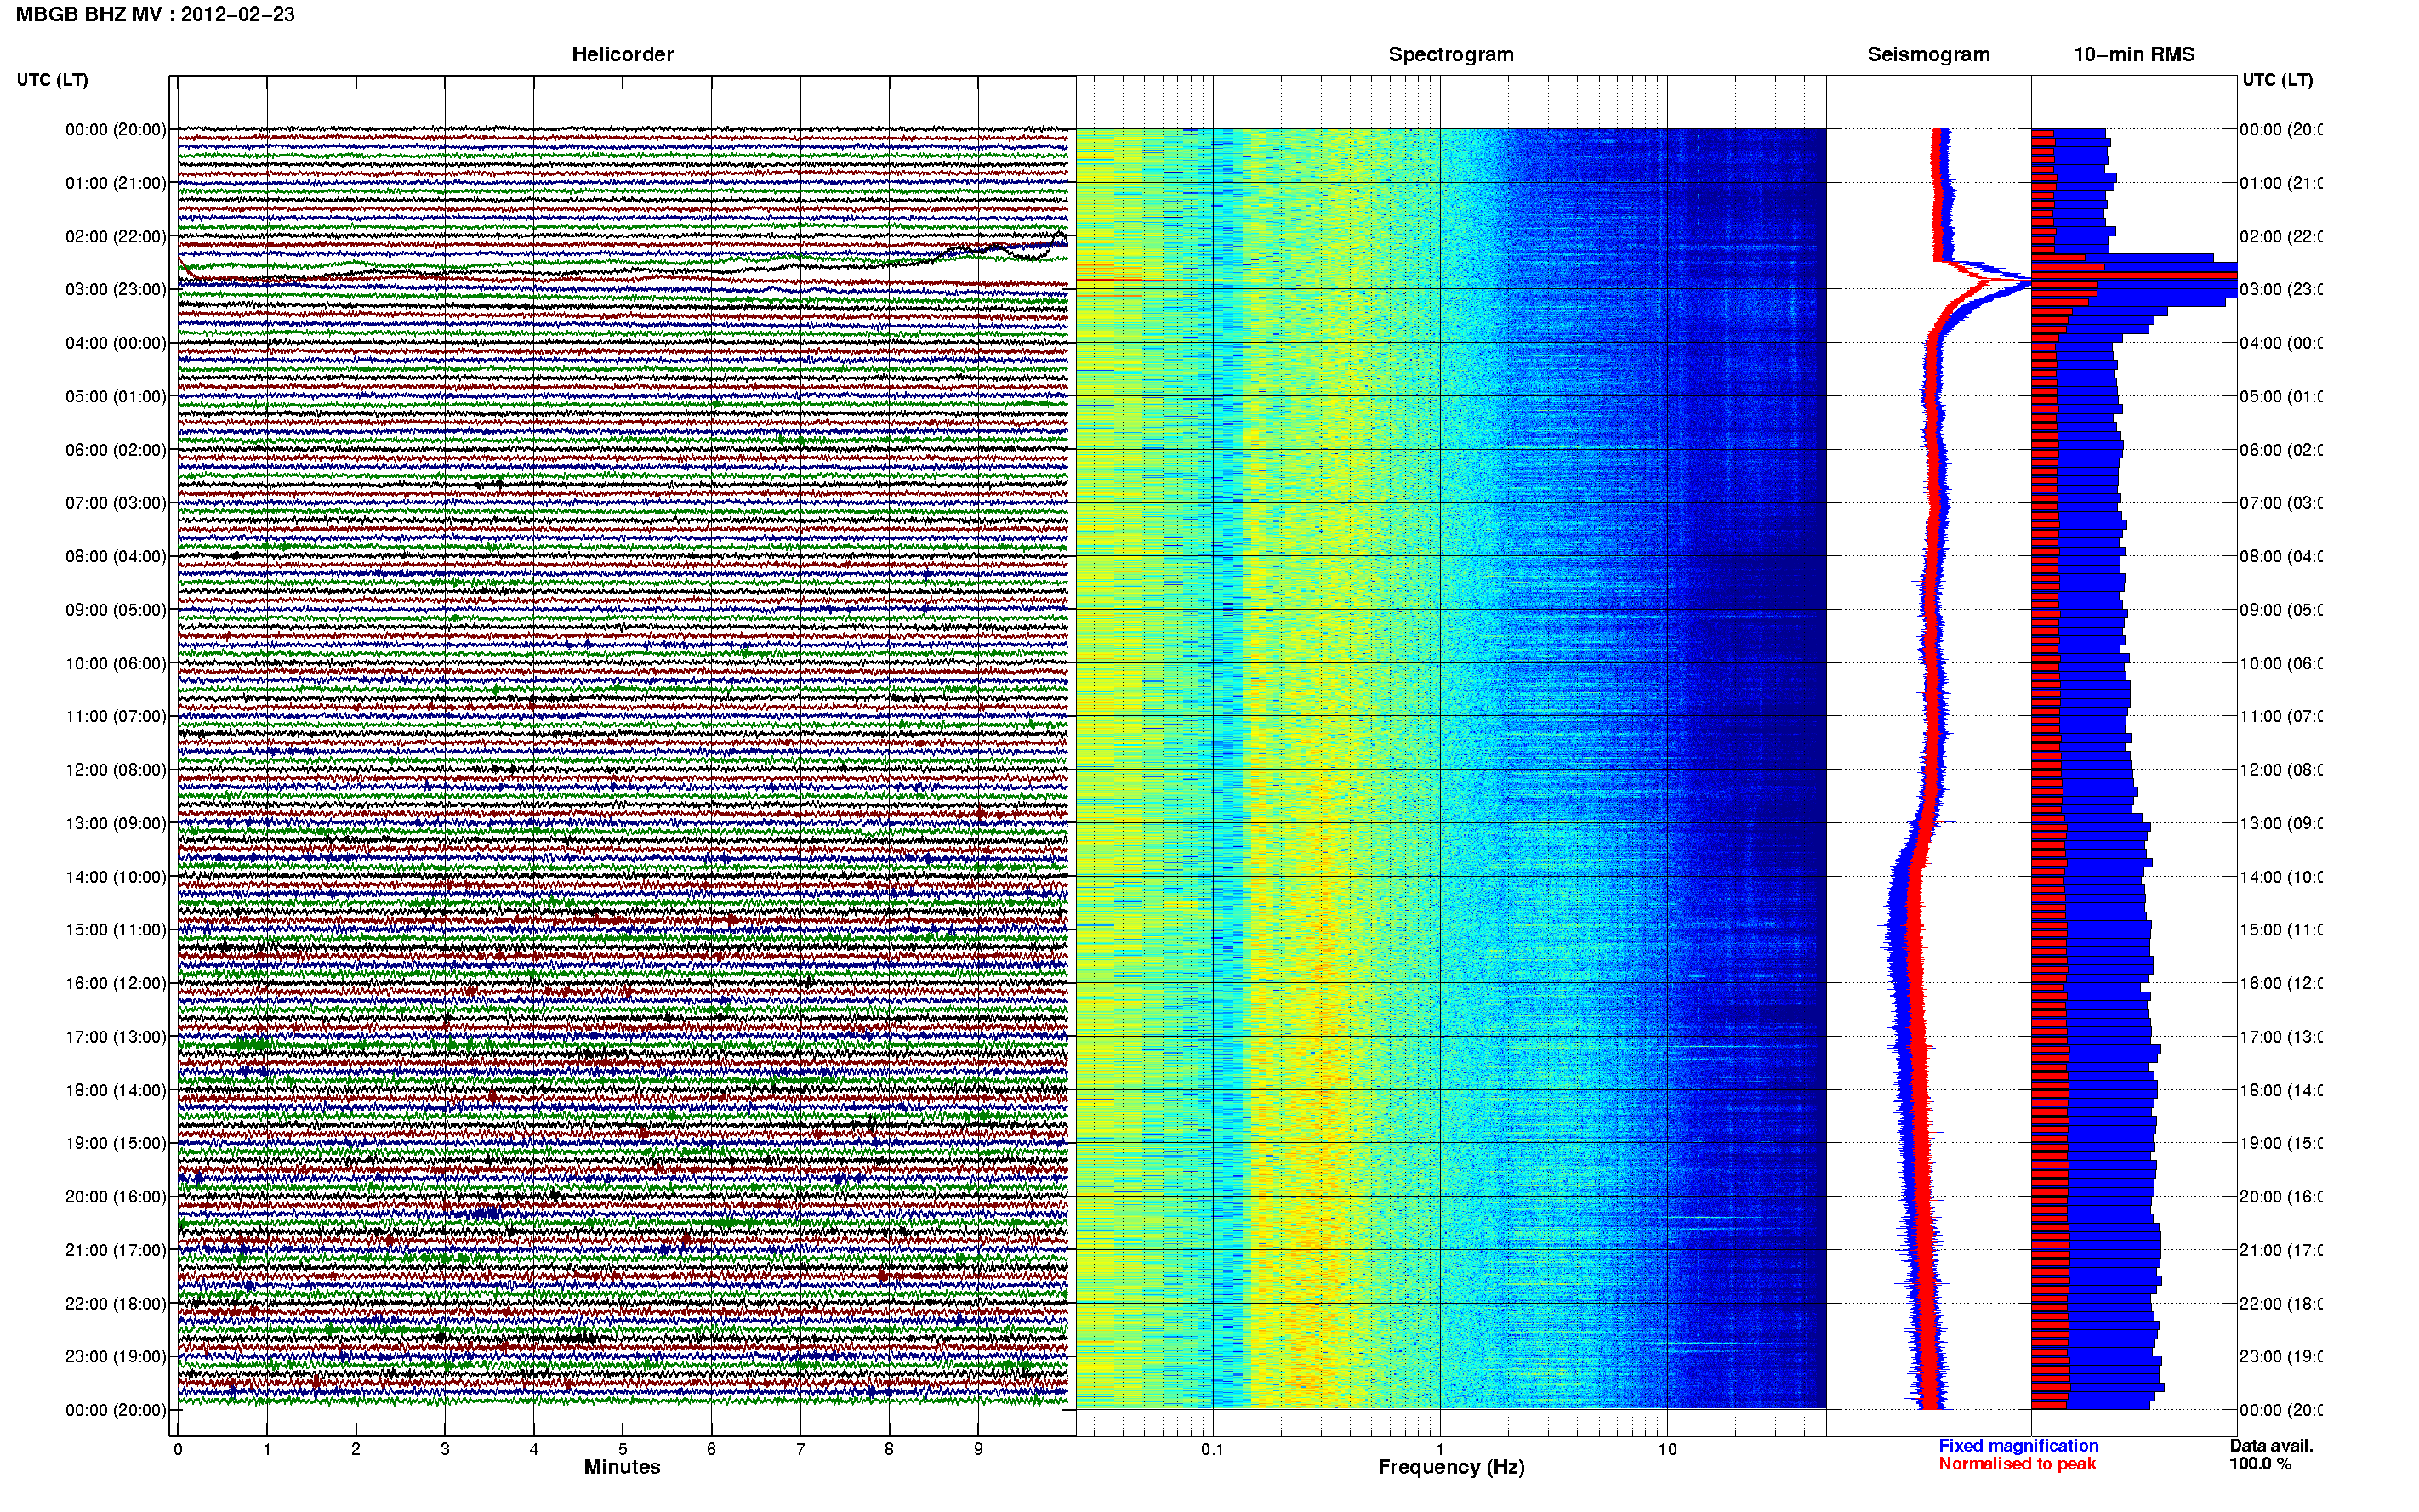Click left time label '20:00 (16:00)'
The image size is (2419, 1512).
coord(116,1197)
